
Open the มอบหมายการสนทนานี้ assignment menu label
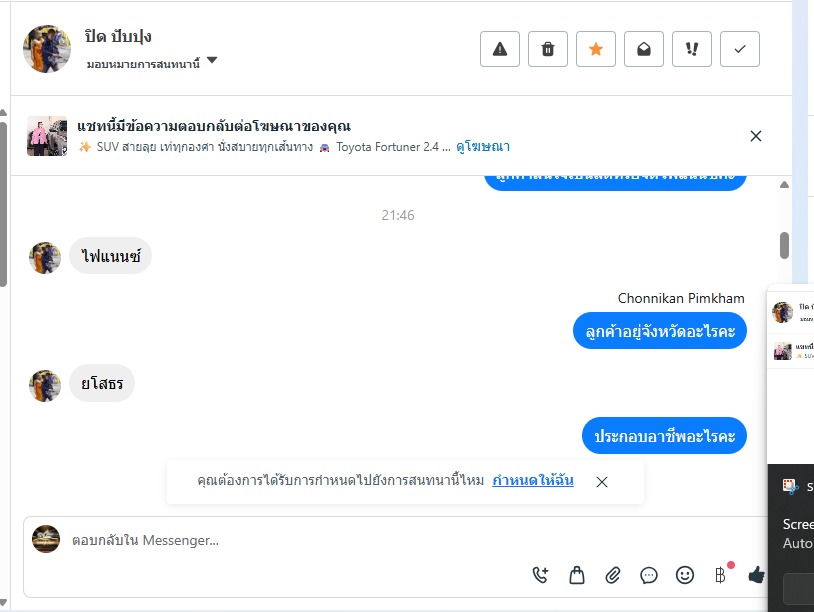pos(143,64)
